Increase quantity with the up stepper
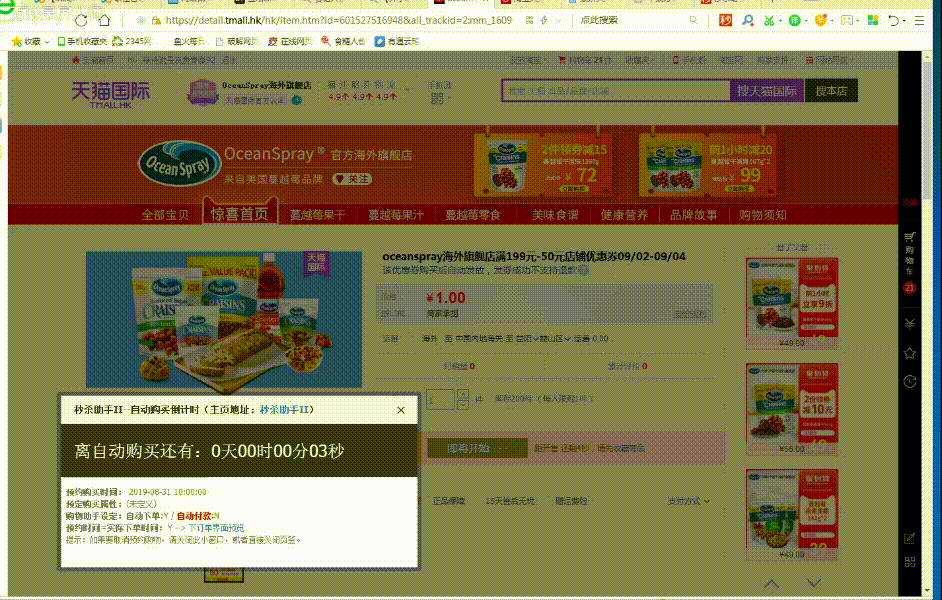The height and width of the screenshot is (600, 942). (463, 394)
